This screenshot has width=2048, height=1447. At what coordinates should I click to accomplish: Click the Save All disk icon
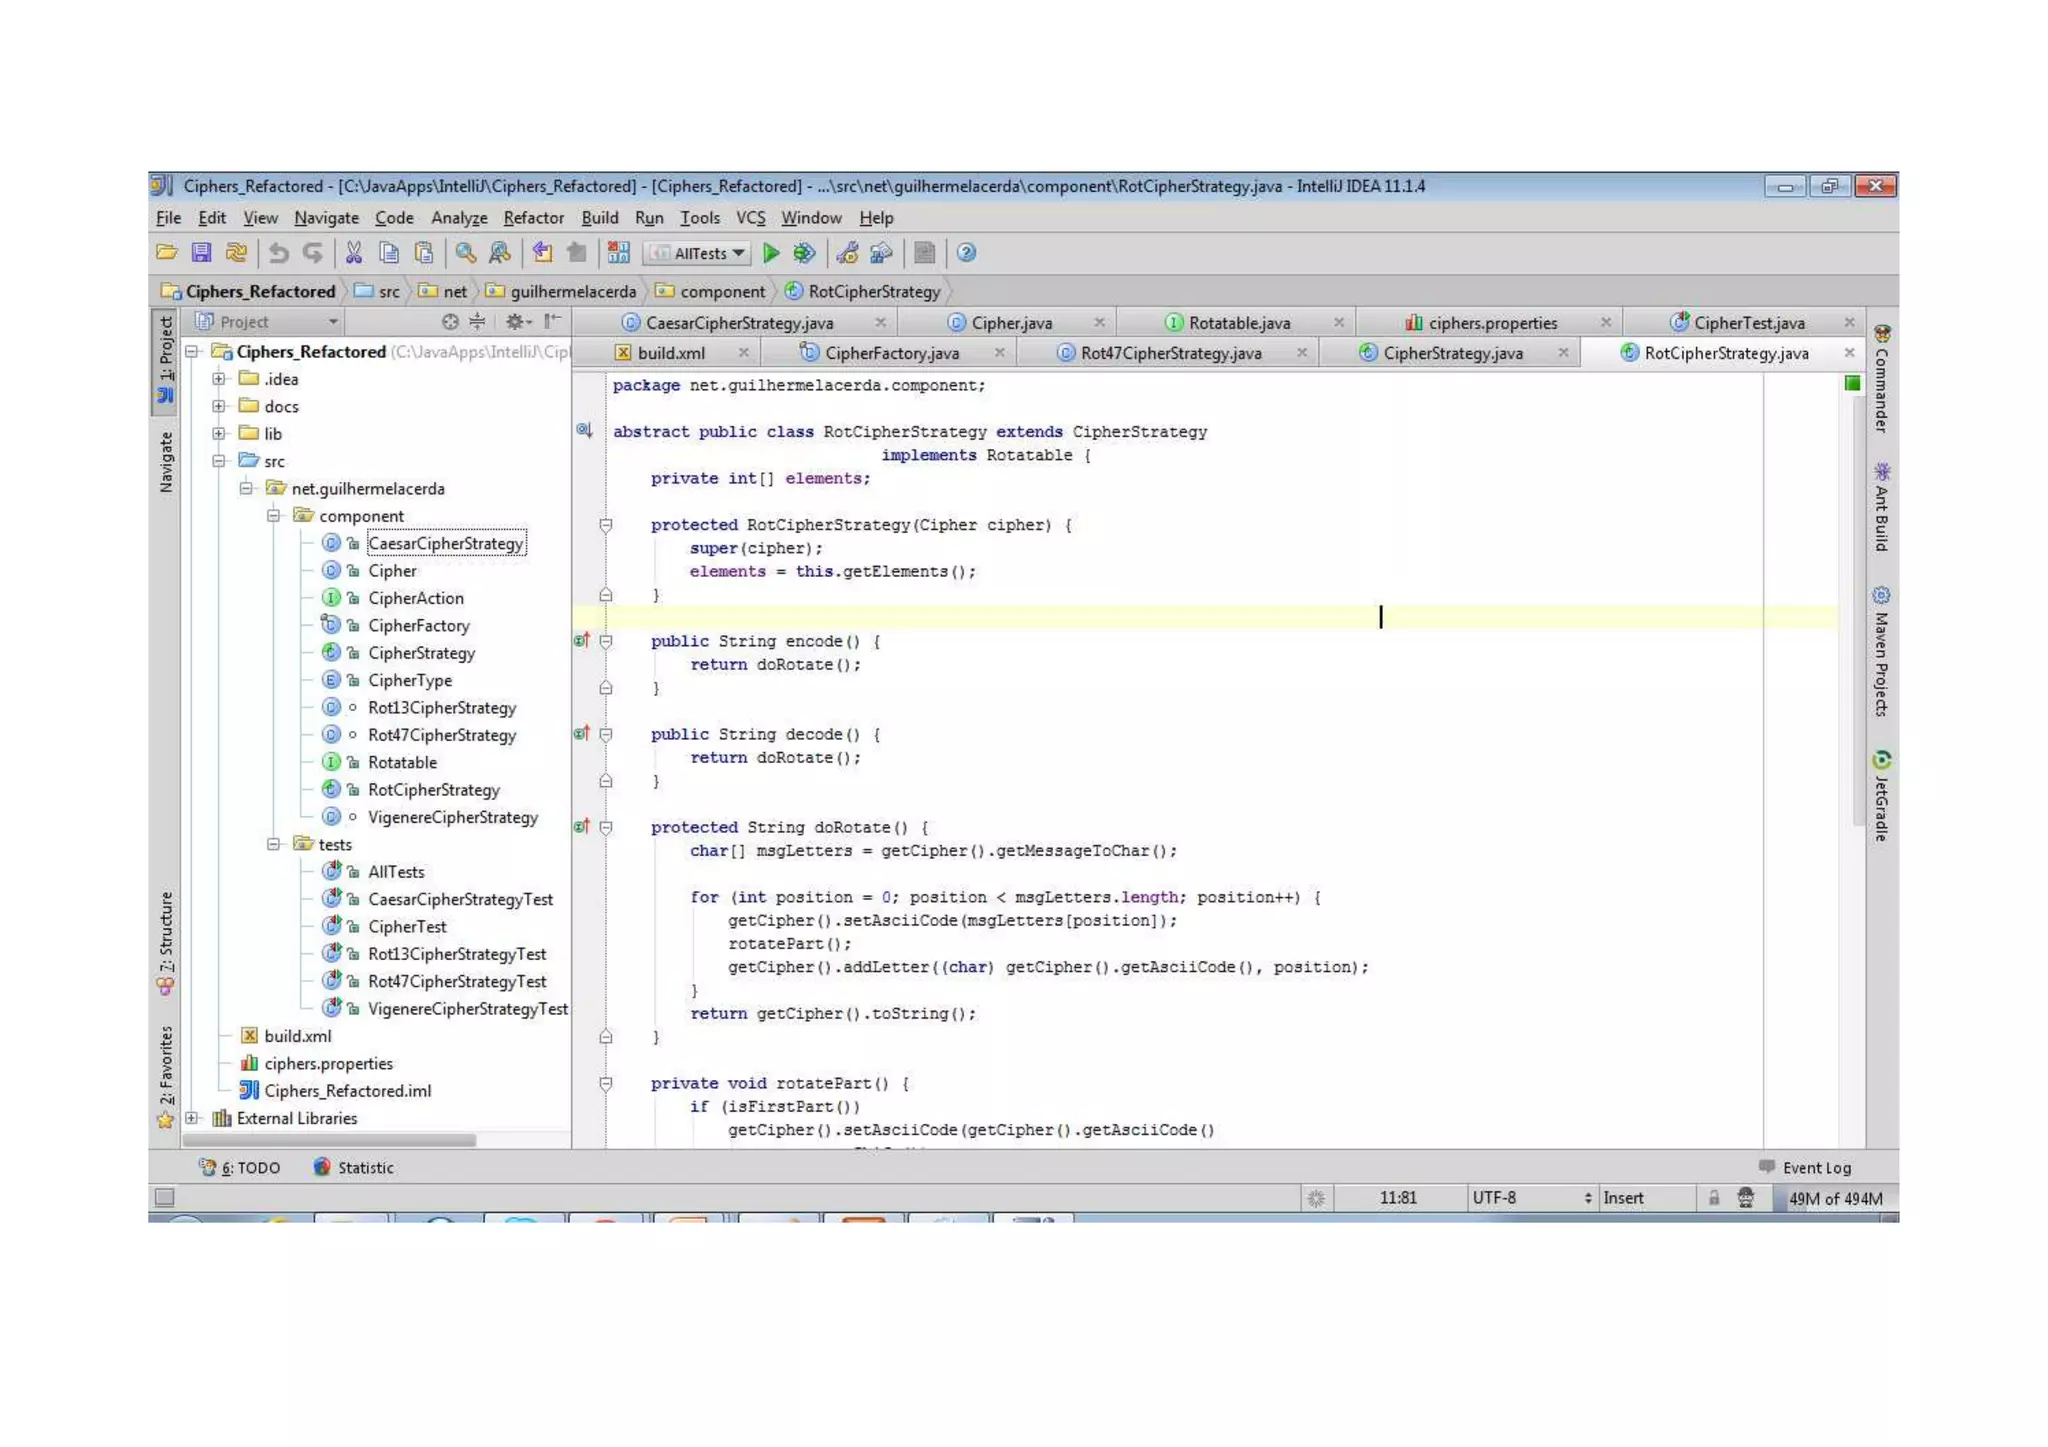tap(202, 254)
